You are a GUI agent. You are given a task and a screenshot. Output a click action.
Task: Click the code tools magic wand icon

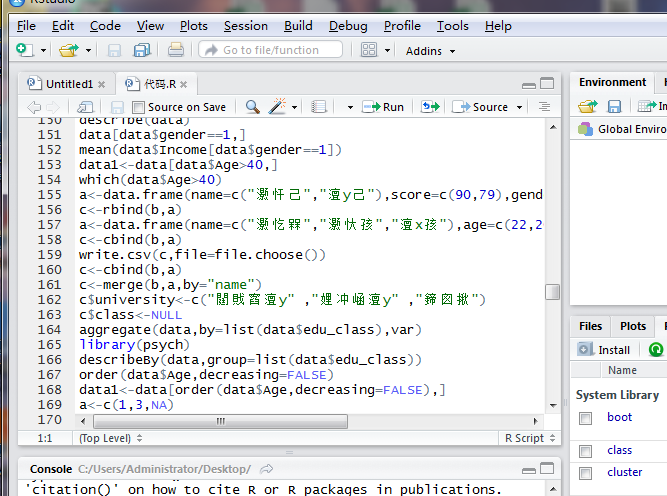coord(277,106)
